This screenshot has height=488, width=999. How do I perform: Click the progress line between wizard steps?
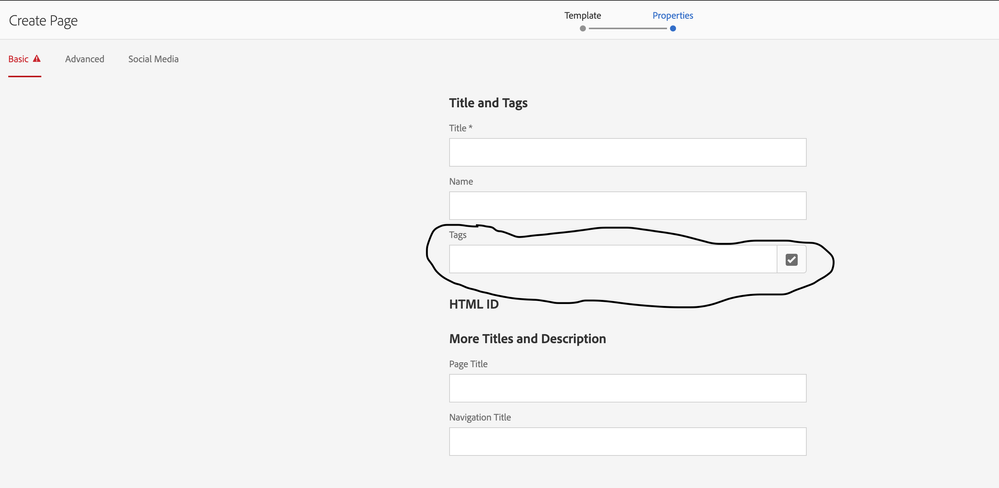(x=627, y=29)
